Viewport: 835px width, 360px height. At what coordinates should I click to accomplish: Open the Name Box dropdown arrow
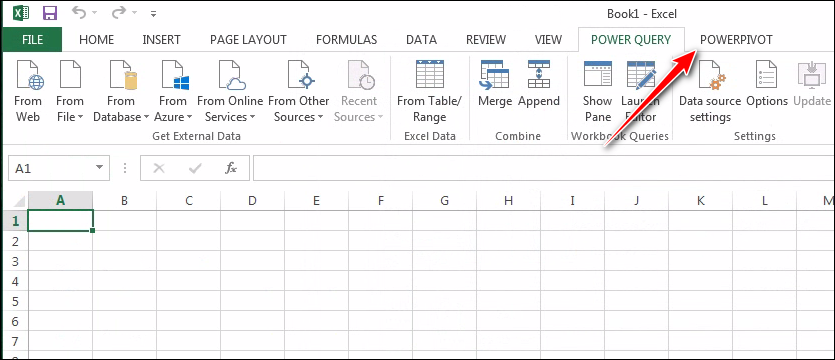100,168
